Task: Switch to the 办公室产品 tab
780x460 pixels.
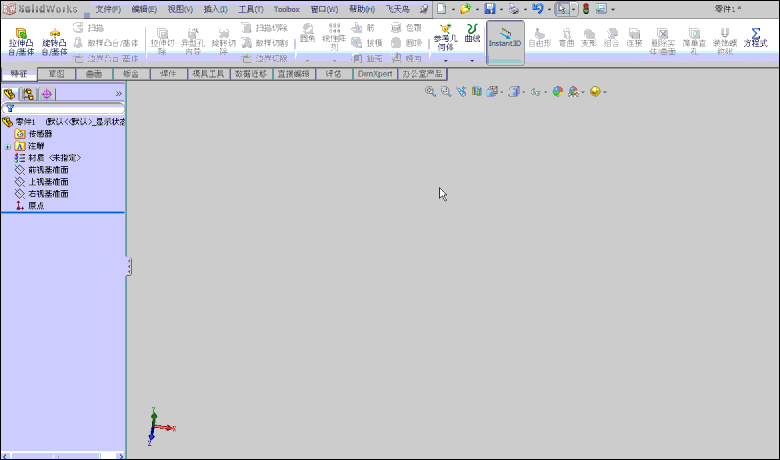Action: tap(422, 74)
